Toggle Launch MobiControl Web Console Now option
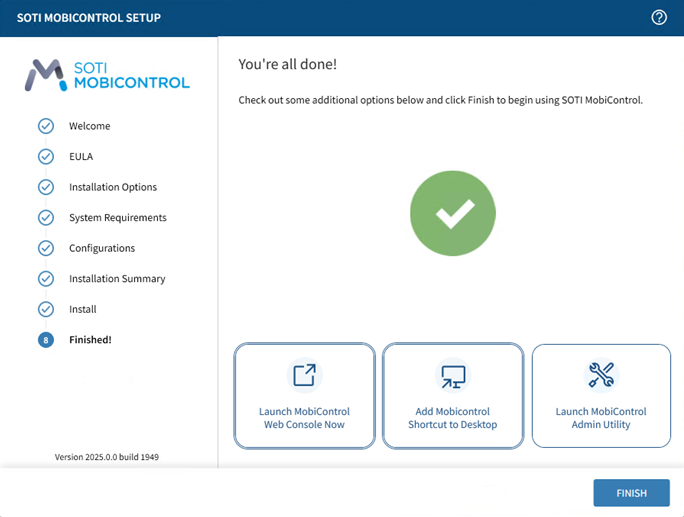 (x=304, y=396)
